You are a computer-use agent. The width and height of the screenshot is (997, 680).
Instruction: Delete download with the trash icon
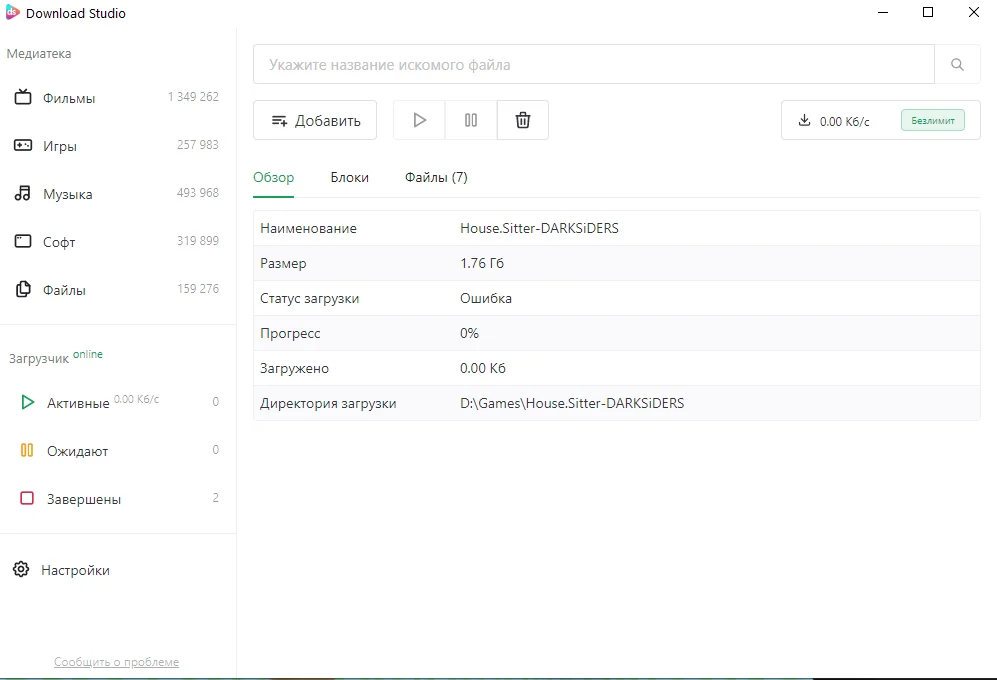click(x=523, y=120)
